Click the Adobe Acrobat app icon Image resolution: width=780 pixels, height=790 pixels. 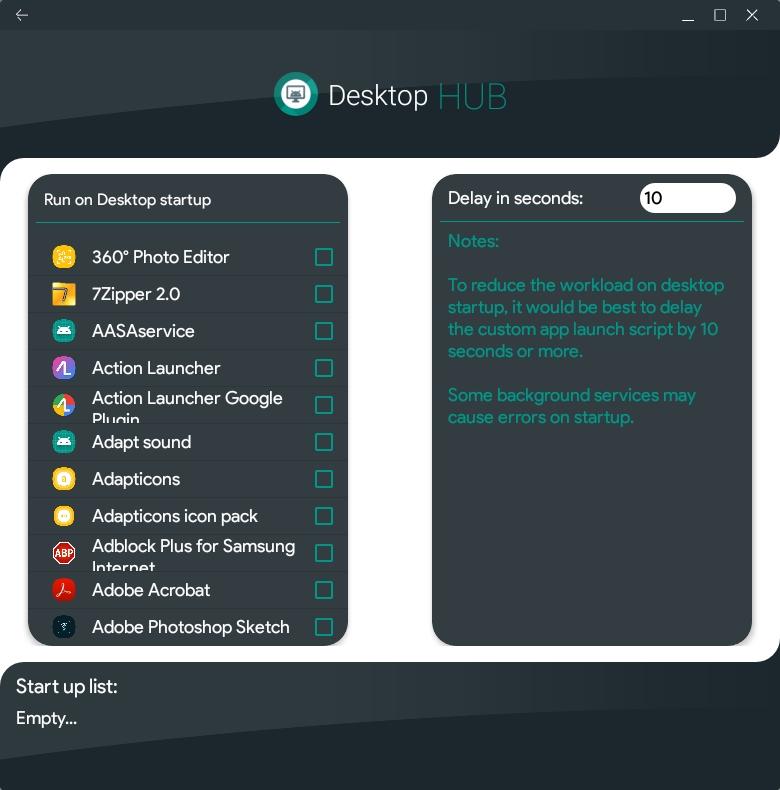click(64, 590)
